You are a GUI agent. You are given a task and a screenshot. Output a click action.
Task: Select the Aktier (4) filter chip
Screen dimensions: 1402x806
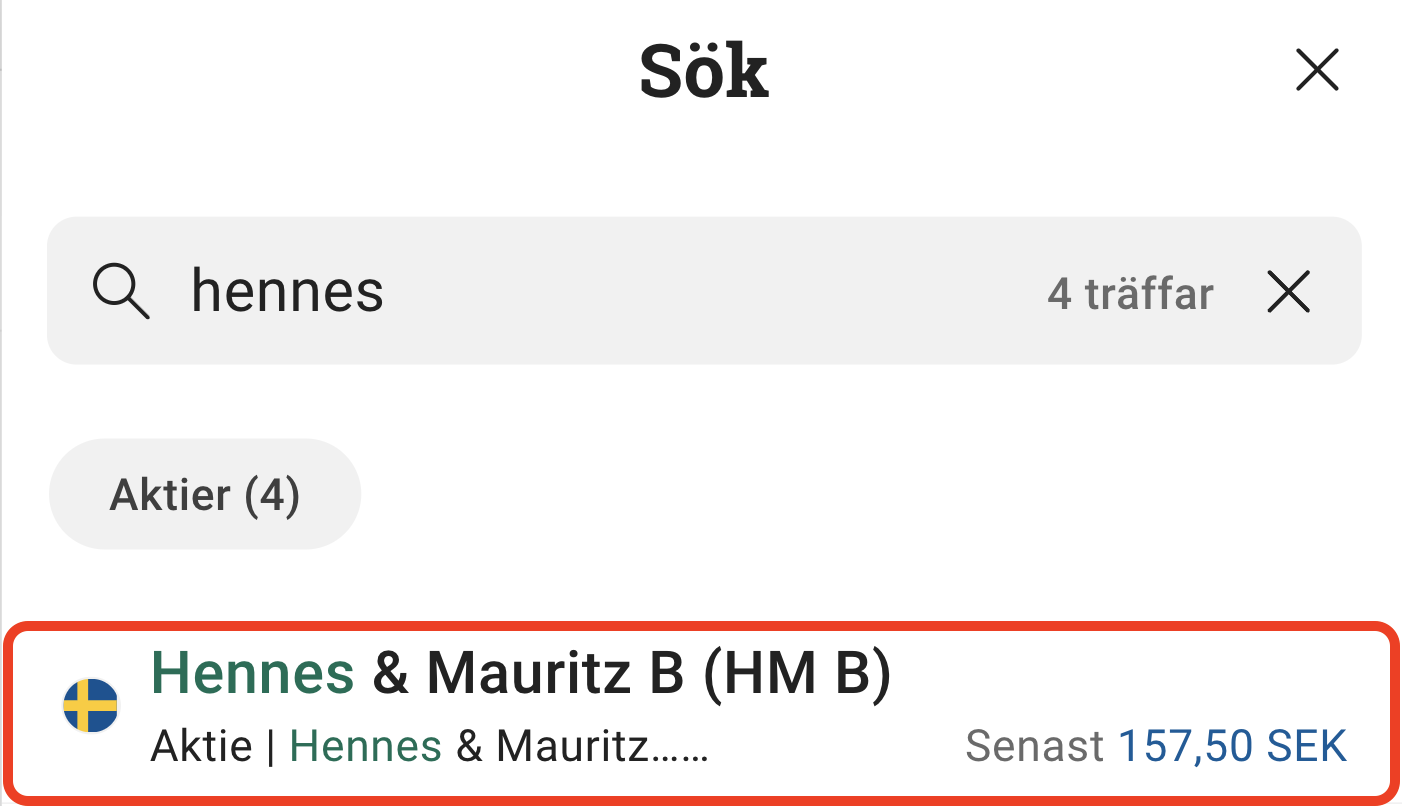(x=205, y=494)
